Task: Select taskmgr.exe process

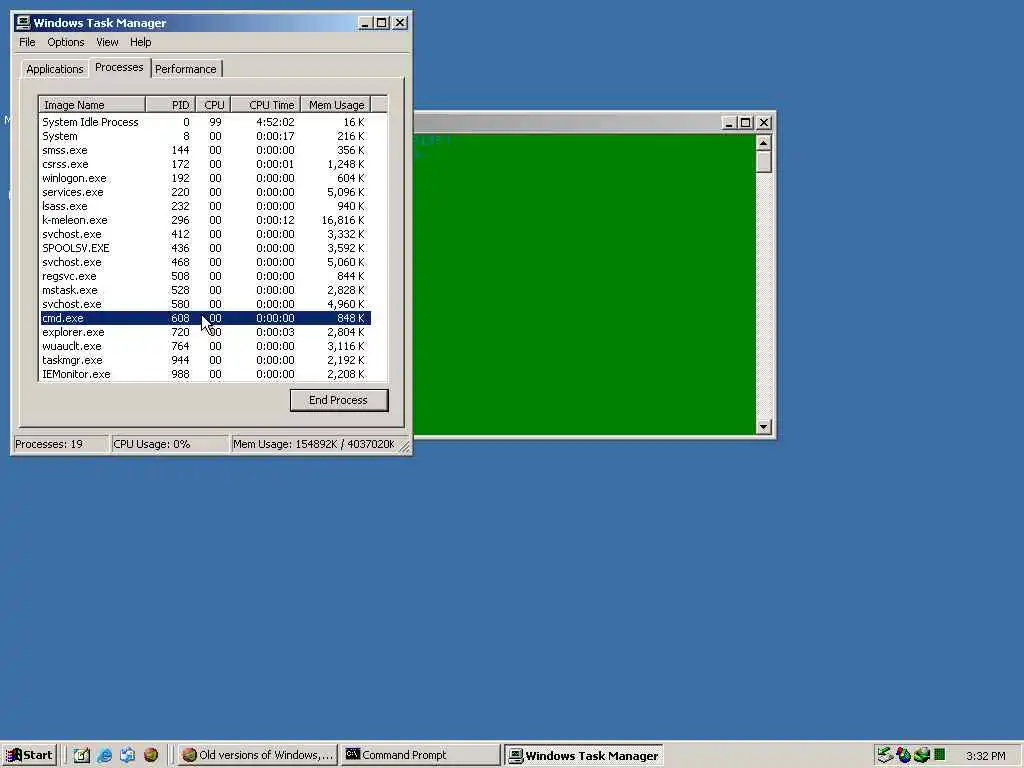Action: pos(205,360)
